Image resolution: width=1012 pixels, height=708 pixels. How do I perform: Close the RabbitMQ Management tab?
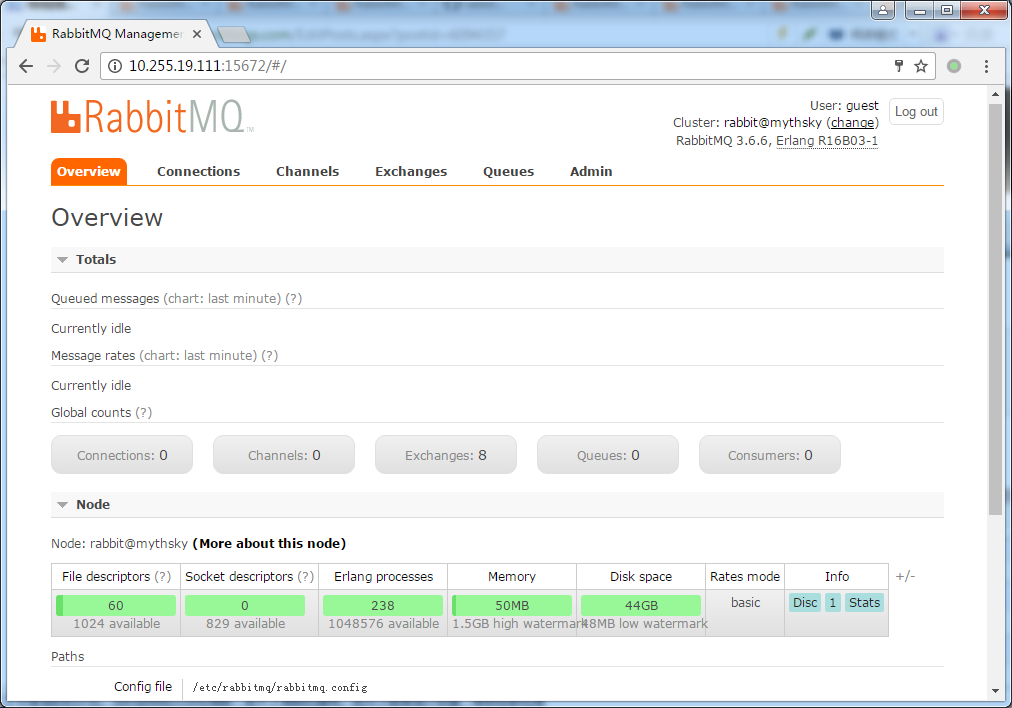click(x=197, y=34)
